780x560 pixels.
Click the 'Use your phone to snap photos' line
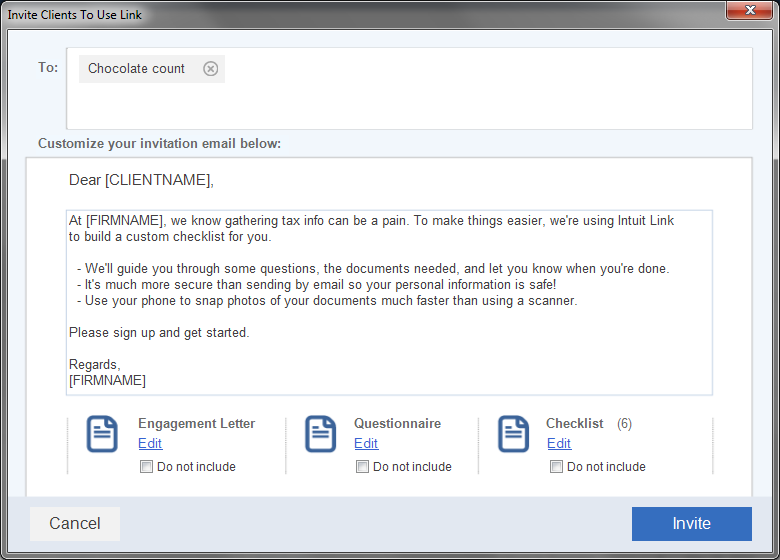pos(327,301)
